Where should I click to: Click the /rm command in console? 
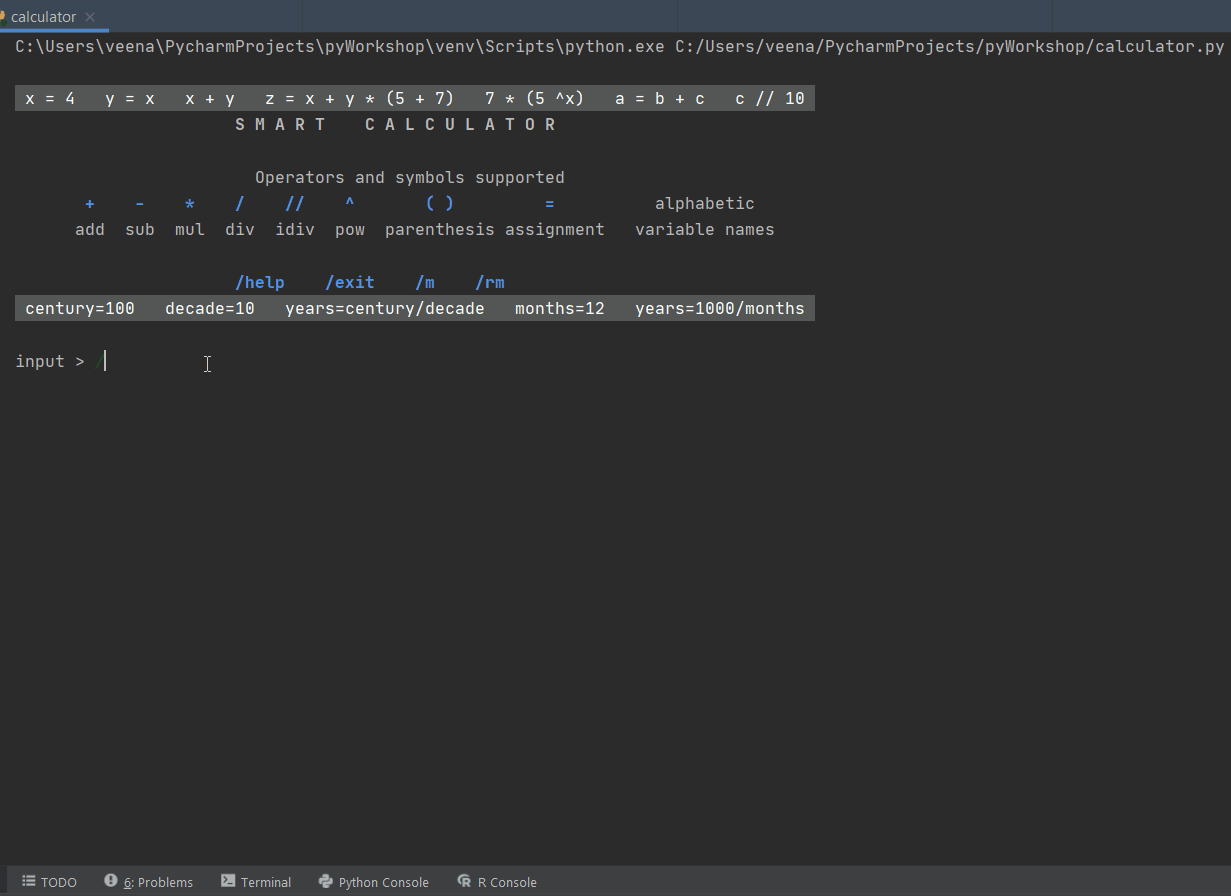click(490, 282)
